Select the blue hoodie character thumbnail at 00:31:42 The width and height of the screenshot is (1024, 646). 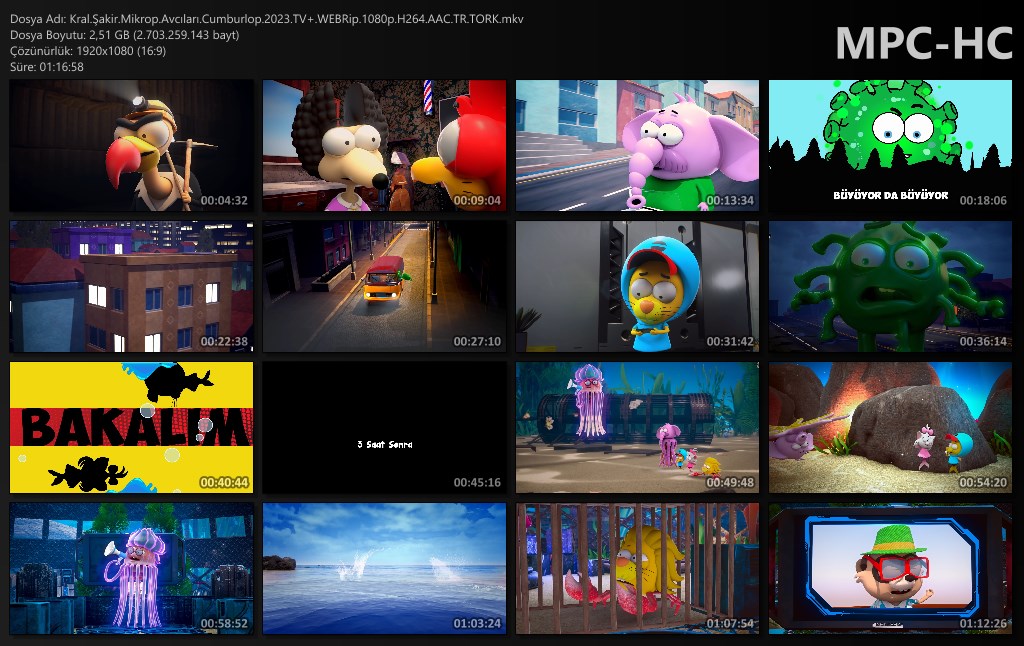[x=637, y=286]
